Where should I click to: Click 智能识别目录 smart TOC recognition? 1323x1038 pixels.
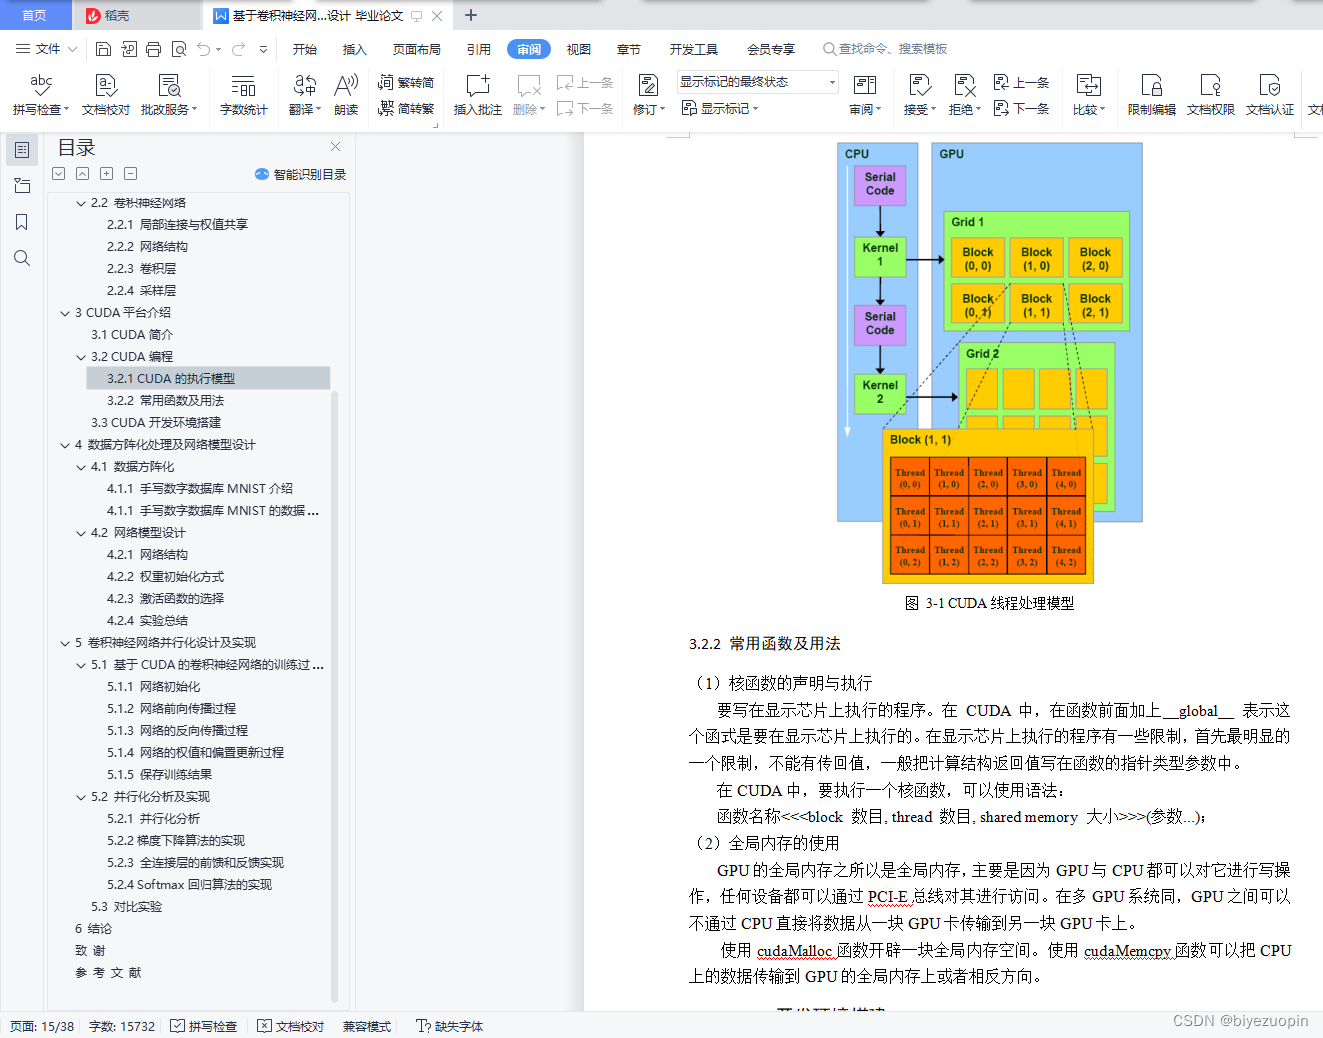pos(300,174)
